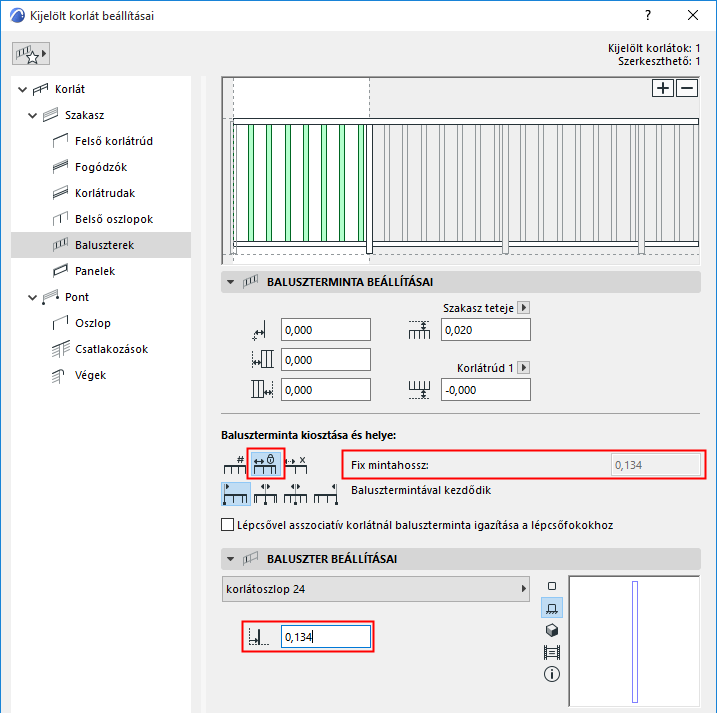717x713 pixels.
Task: Select Korlát in the tree
Action: tap(70, 89)
